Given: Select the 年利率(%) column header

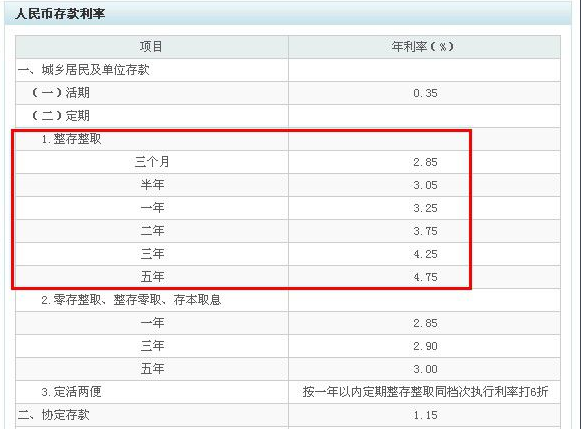Looking at the screenshot, I should pyautogui.click(x=423, y=47).
